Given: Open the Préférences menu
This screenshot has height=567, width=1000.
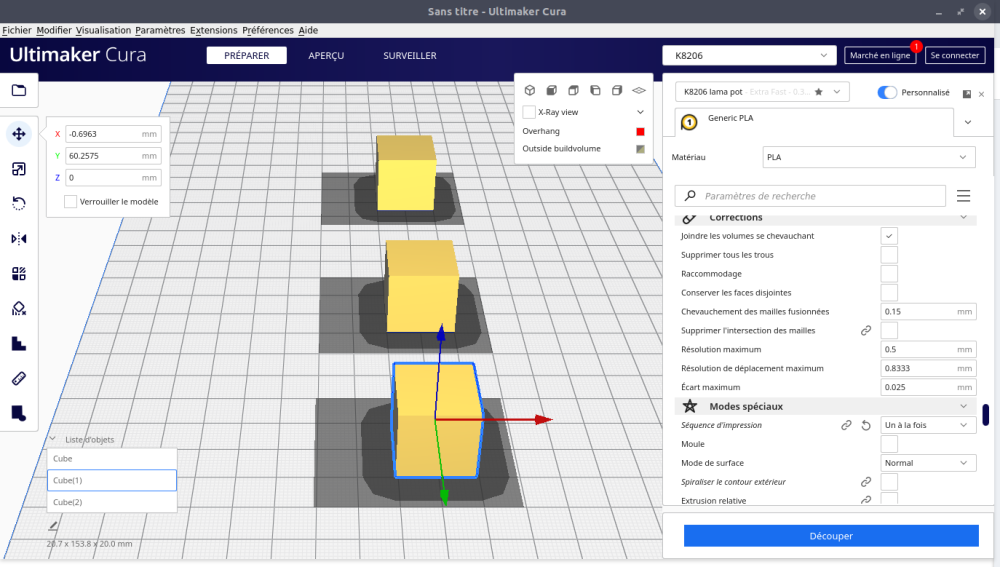Looking at the screenshot, I should pos(268,30).
